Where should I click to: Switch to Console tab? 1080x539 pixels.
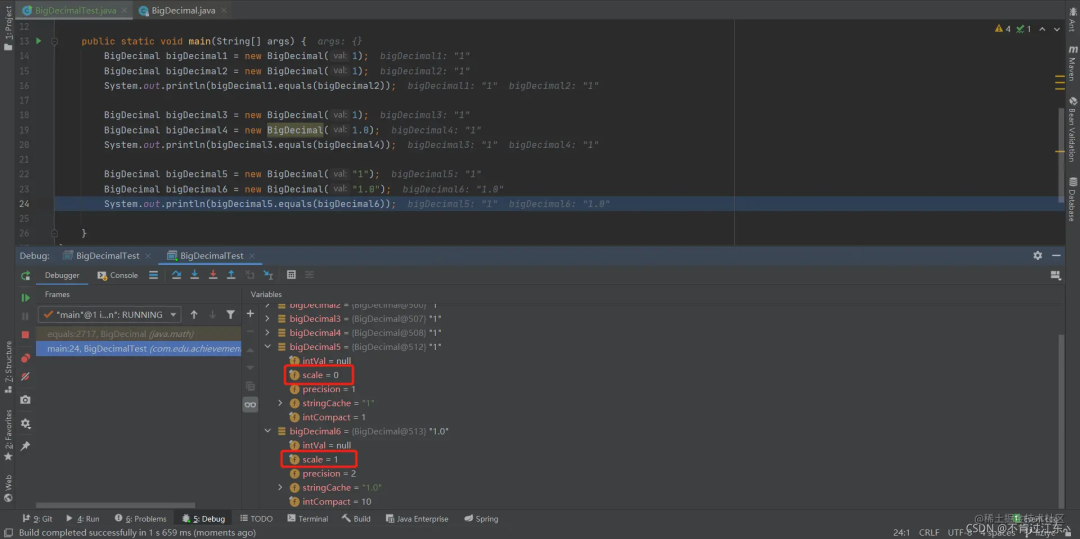point(118,275)
